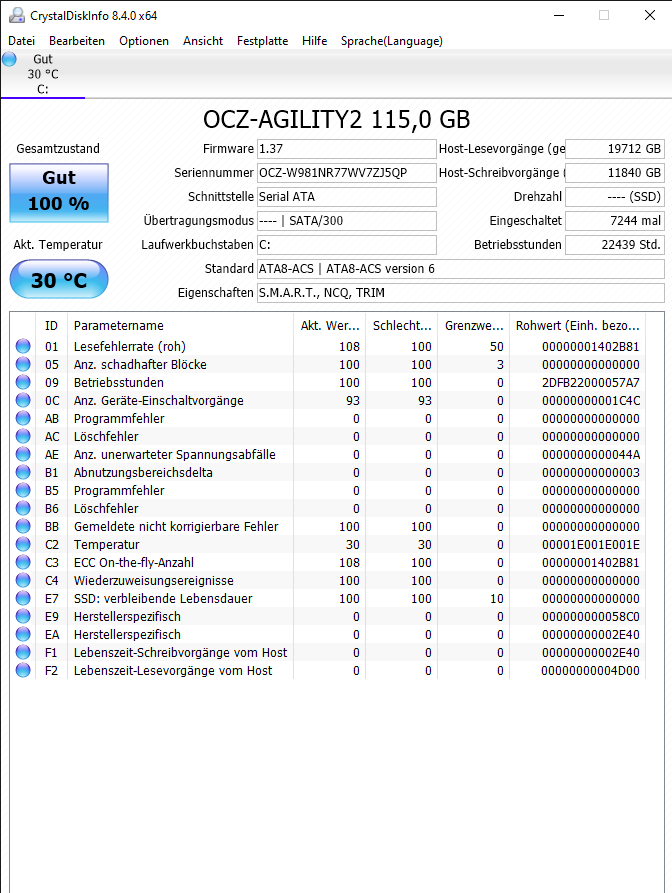Click raw value 0000000000044A
Screen dimensions: 672x893
click(x=591, y=454)
